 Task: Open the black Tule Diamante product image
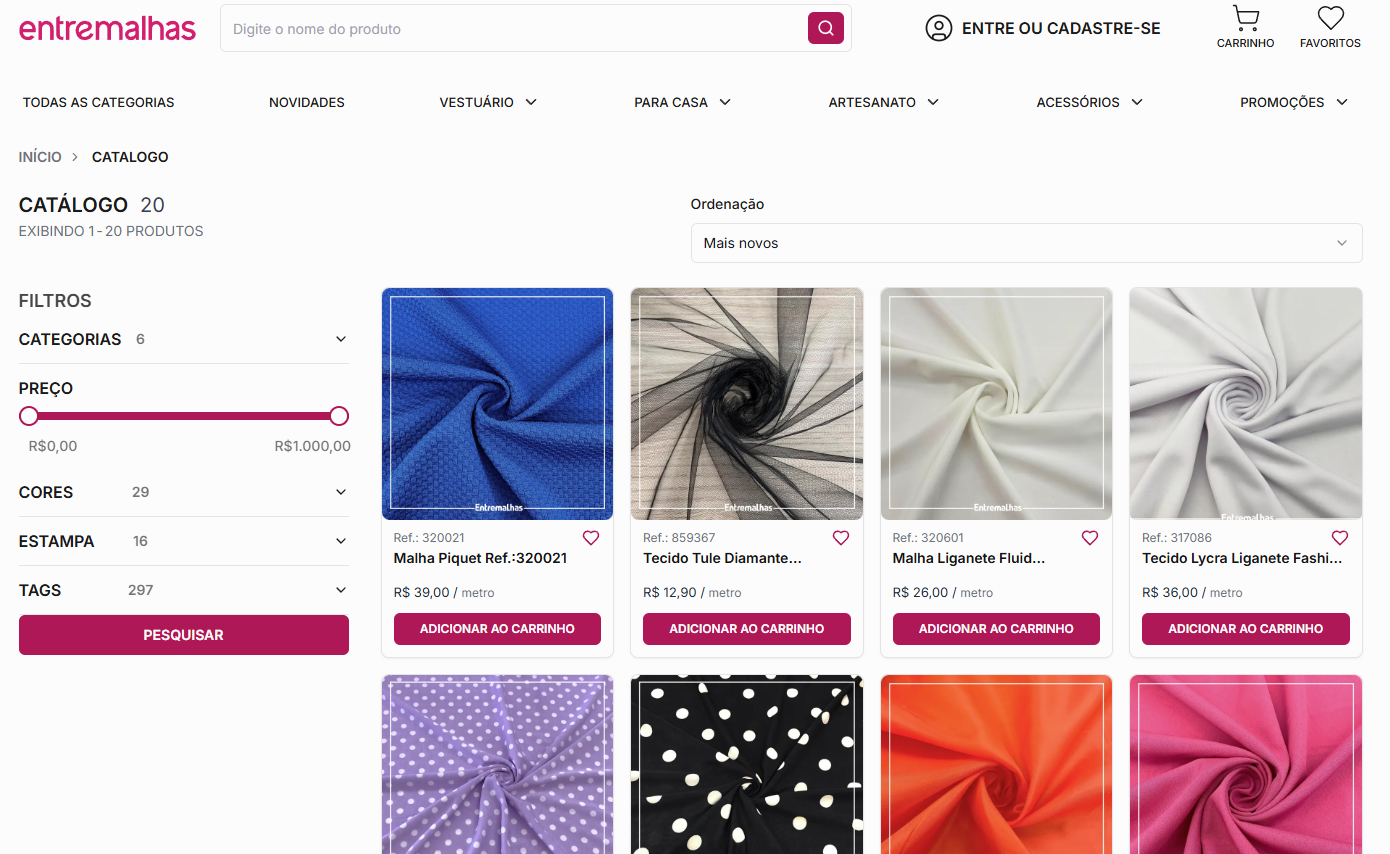pos(747,404)
